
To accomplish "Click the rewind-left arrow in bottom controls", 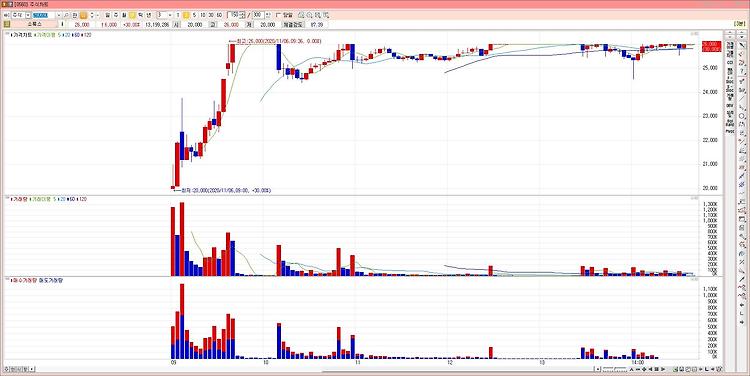I will pyautogui.click(x=651, y=369).
